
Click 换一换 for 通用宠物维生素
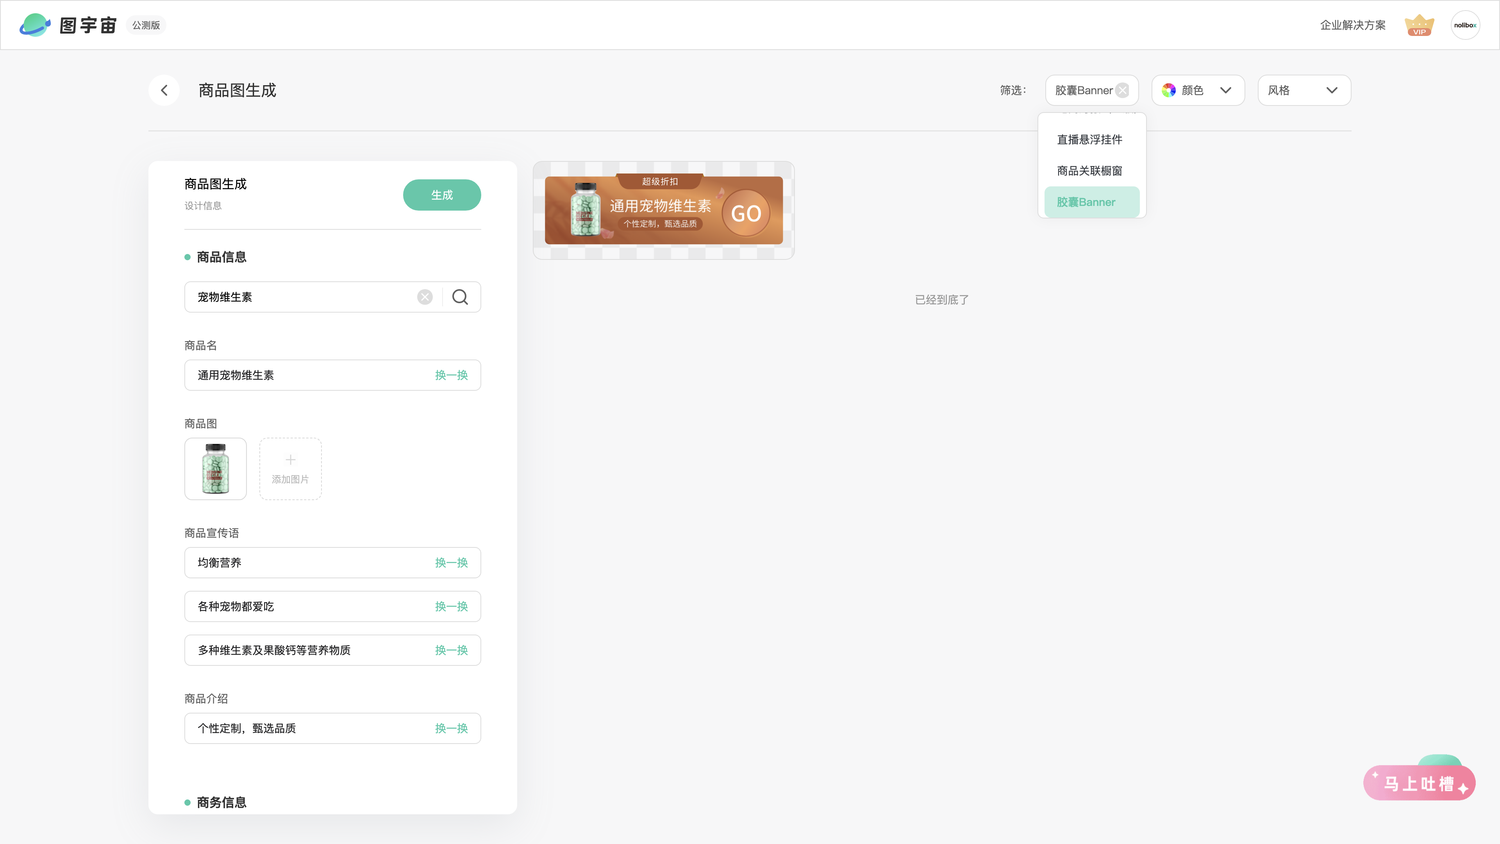[x=451, y=375]
